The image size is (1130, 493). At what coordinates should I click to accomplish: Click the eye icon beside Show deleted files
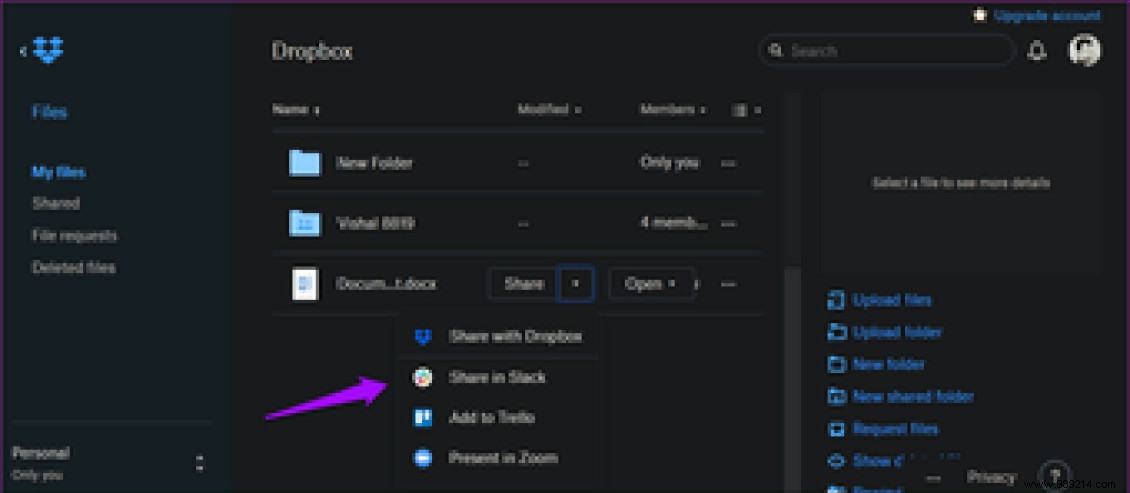836,461
